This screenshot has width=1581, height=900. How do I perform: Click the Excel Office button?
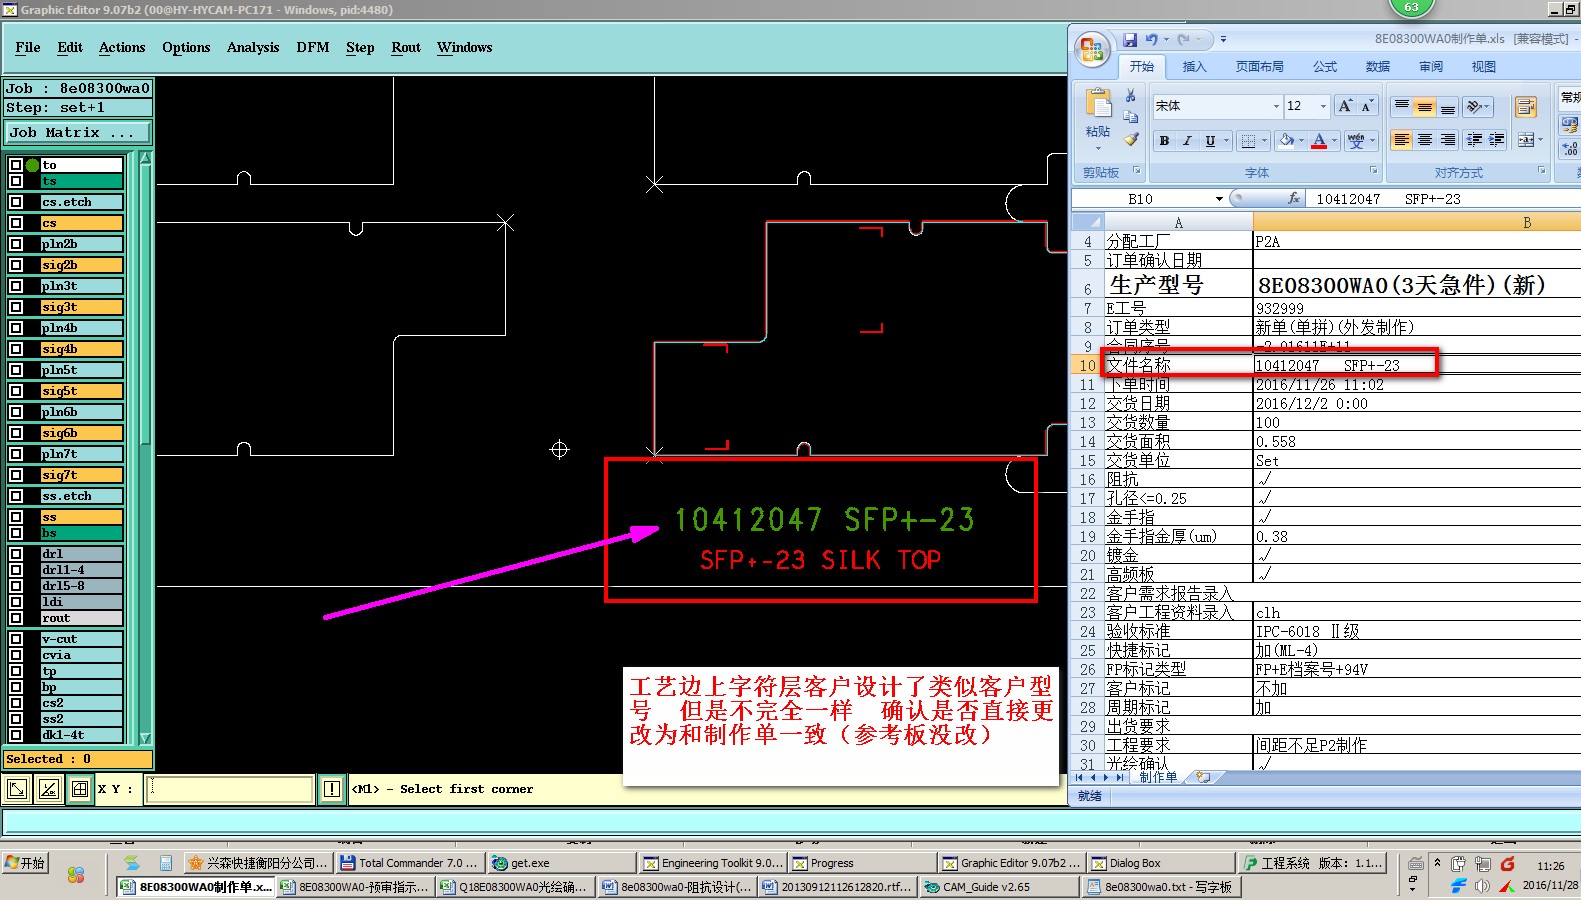(x=1092, y=48)
